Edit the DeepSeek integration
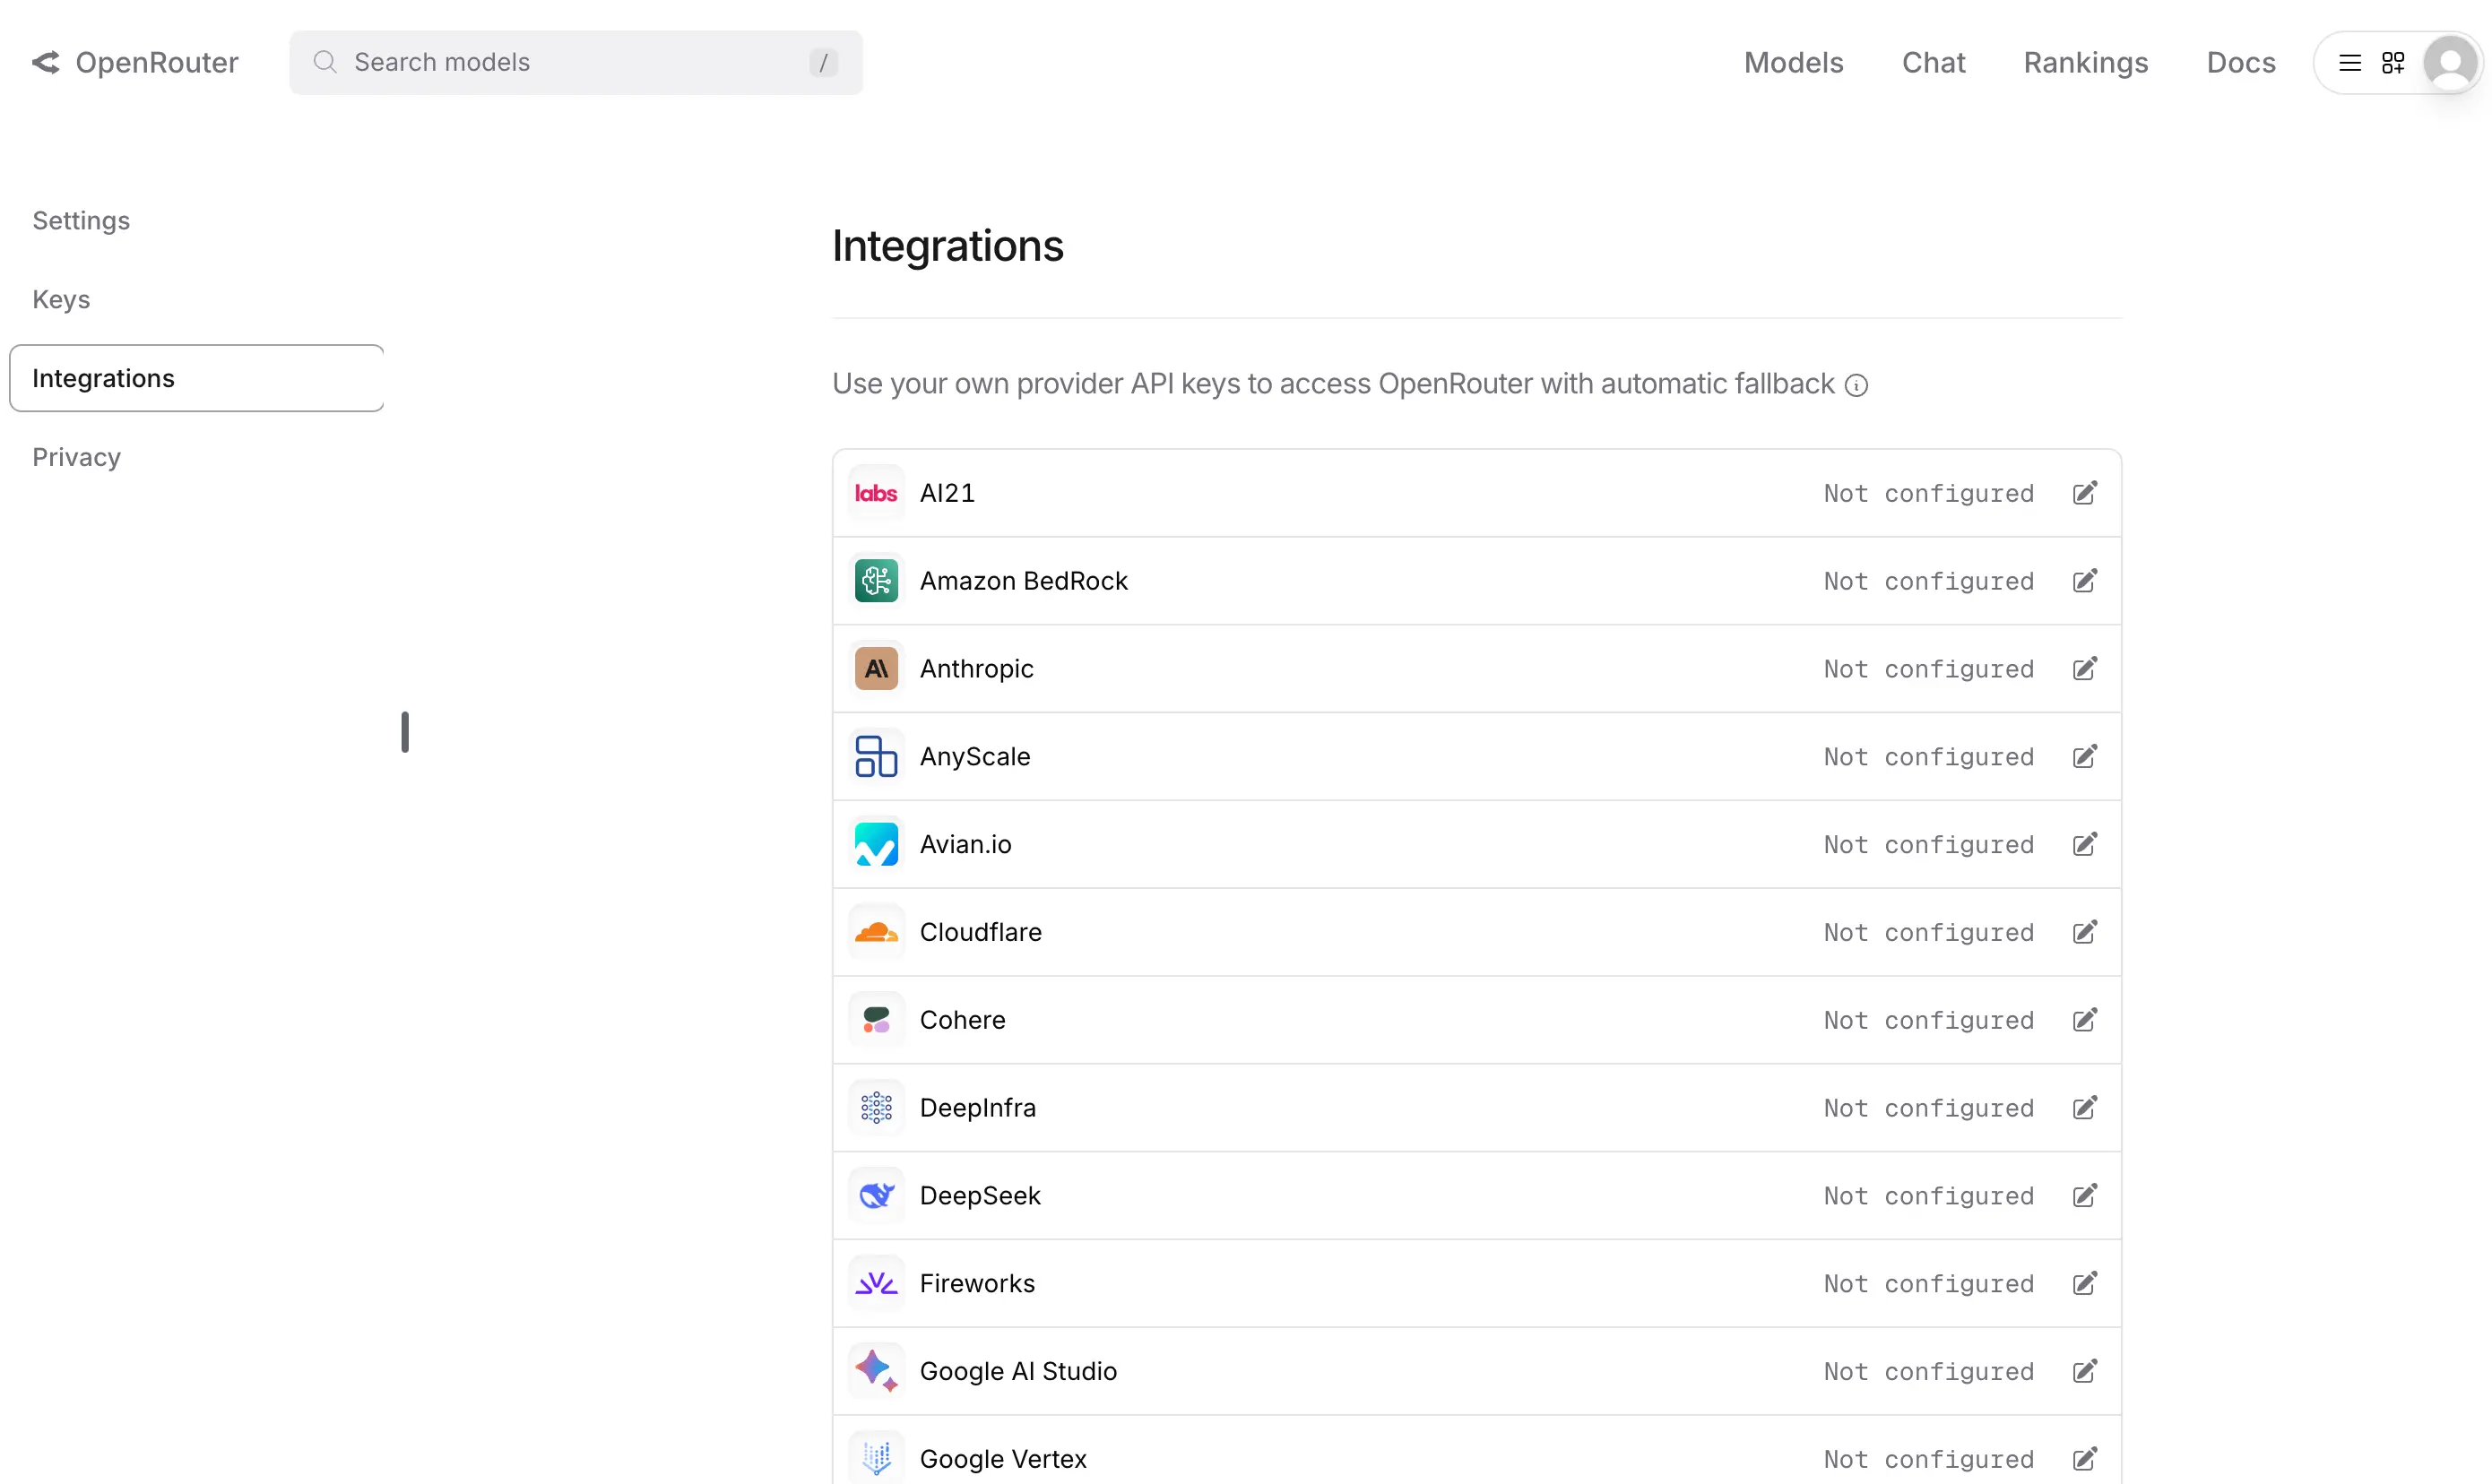This screenshot has width=2492, height=1484. [2084, 1196]
